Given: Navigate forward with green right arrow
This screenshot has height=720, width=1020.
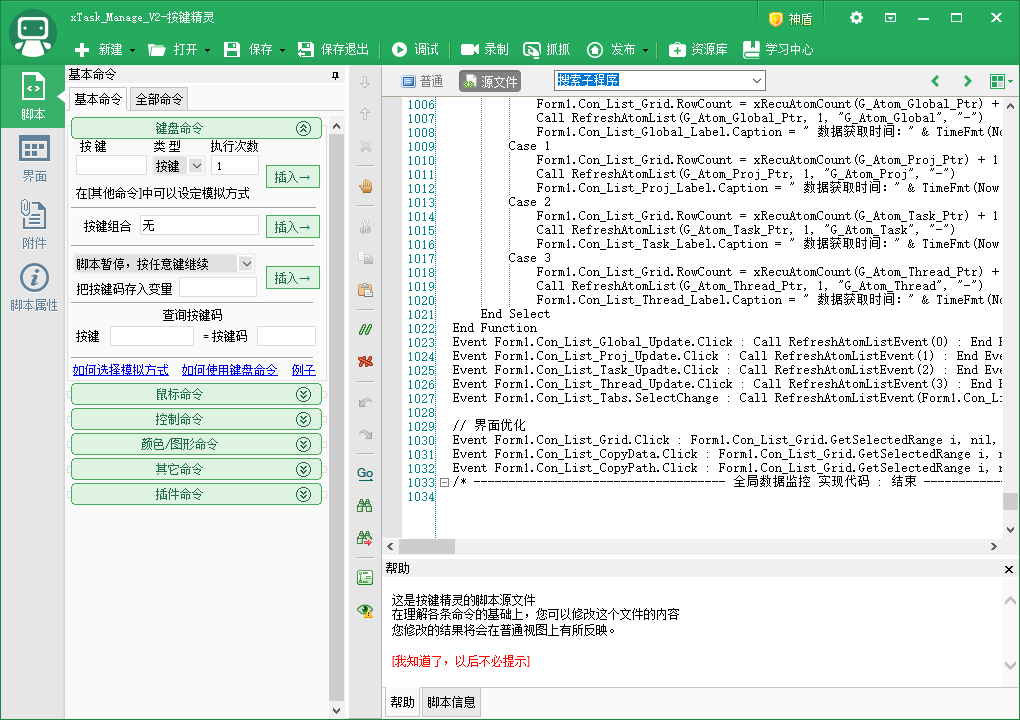Looking at the screenshot, I should pos(967,81).
